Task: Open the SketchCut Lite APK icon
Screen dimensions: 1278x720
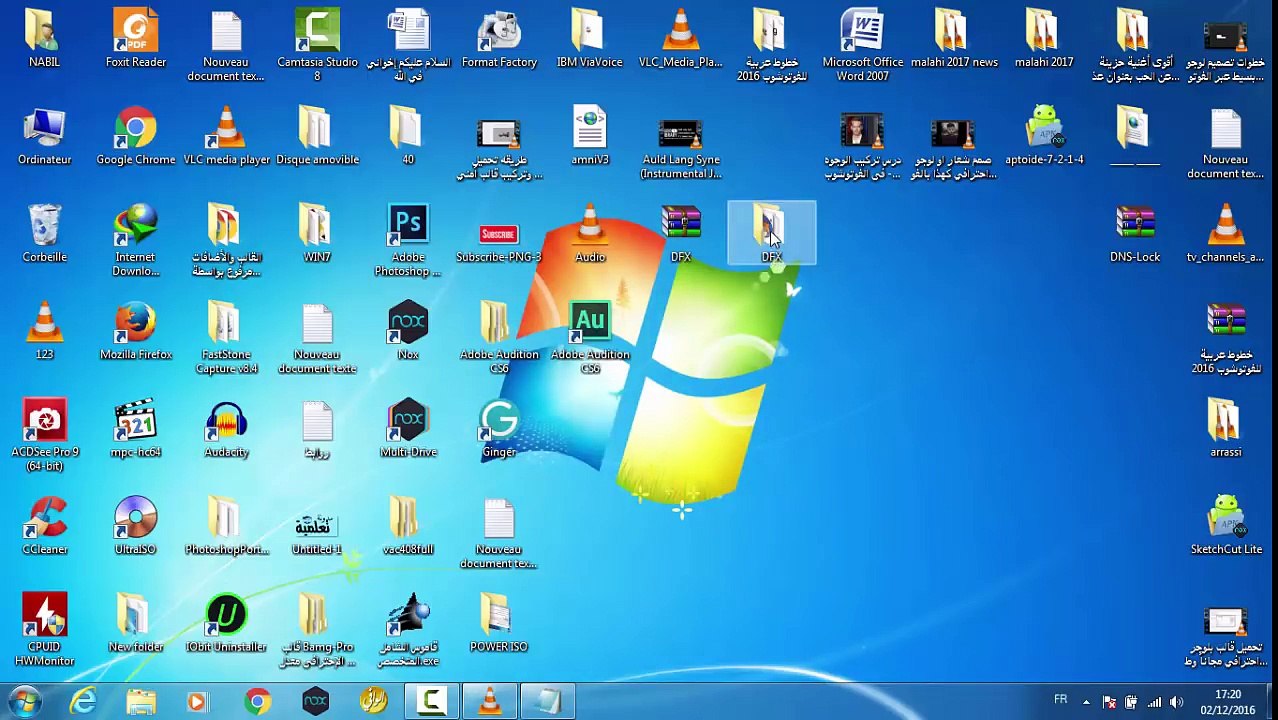Action: [x=1226, y=525]
